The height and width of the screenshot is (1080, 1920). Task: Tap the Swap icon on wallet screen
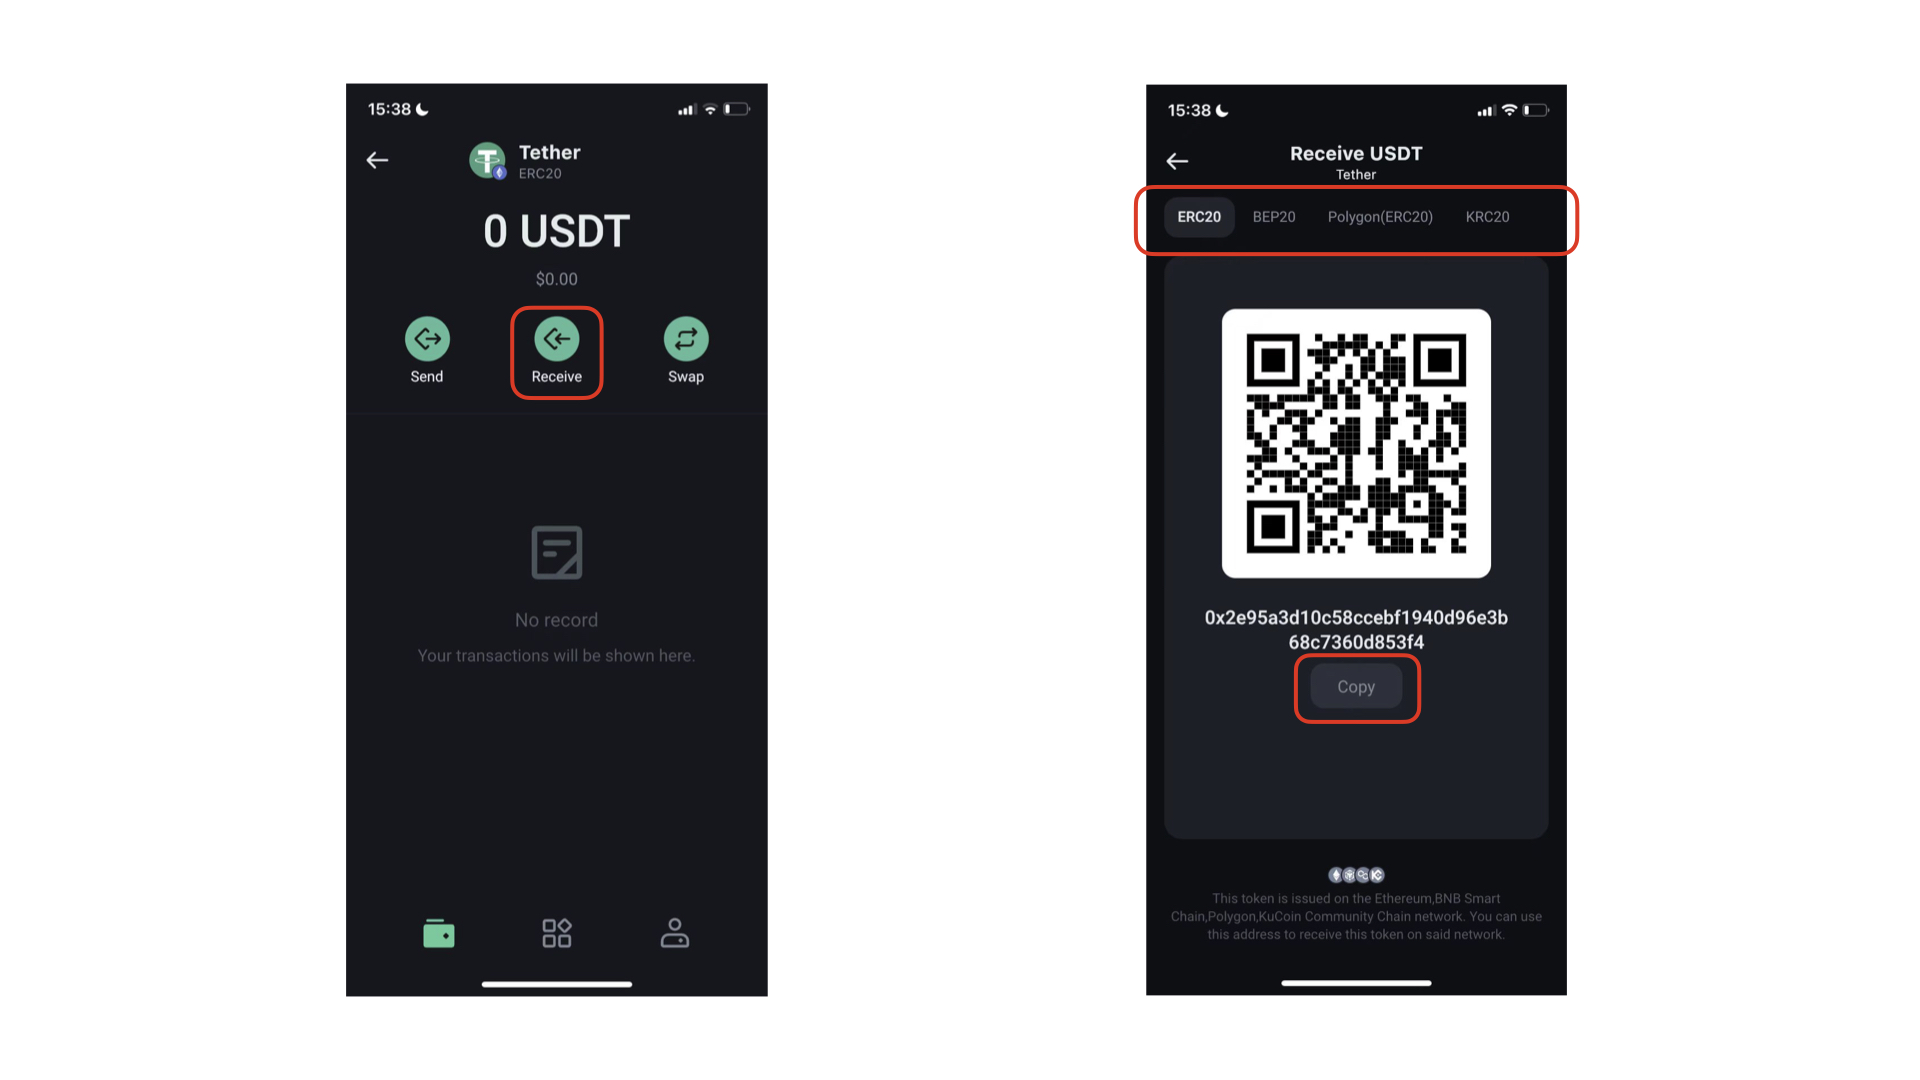[x=684, y=340]
